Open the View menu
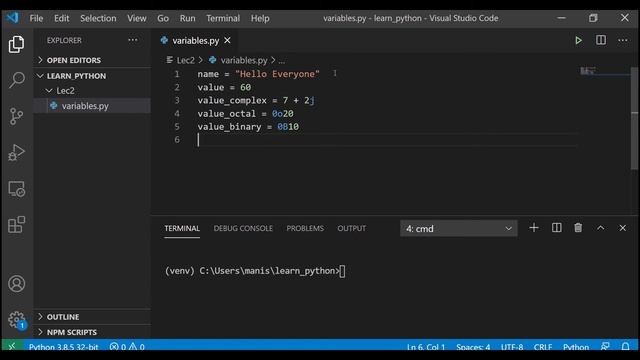Image resolution: width=640 pixels, height=360 pixels. click(136, 18)
